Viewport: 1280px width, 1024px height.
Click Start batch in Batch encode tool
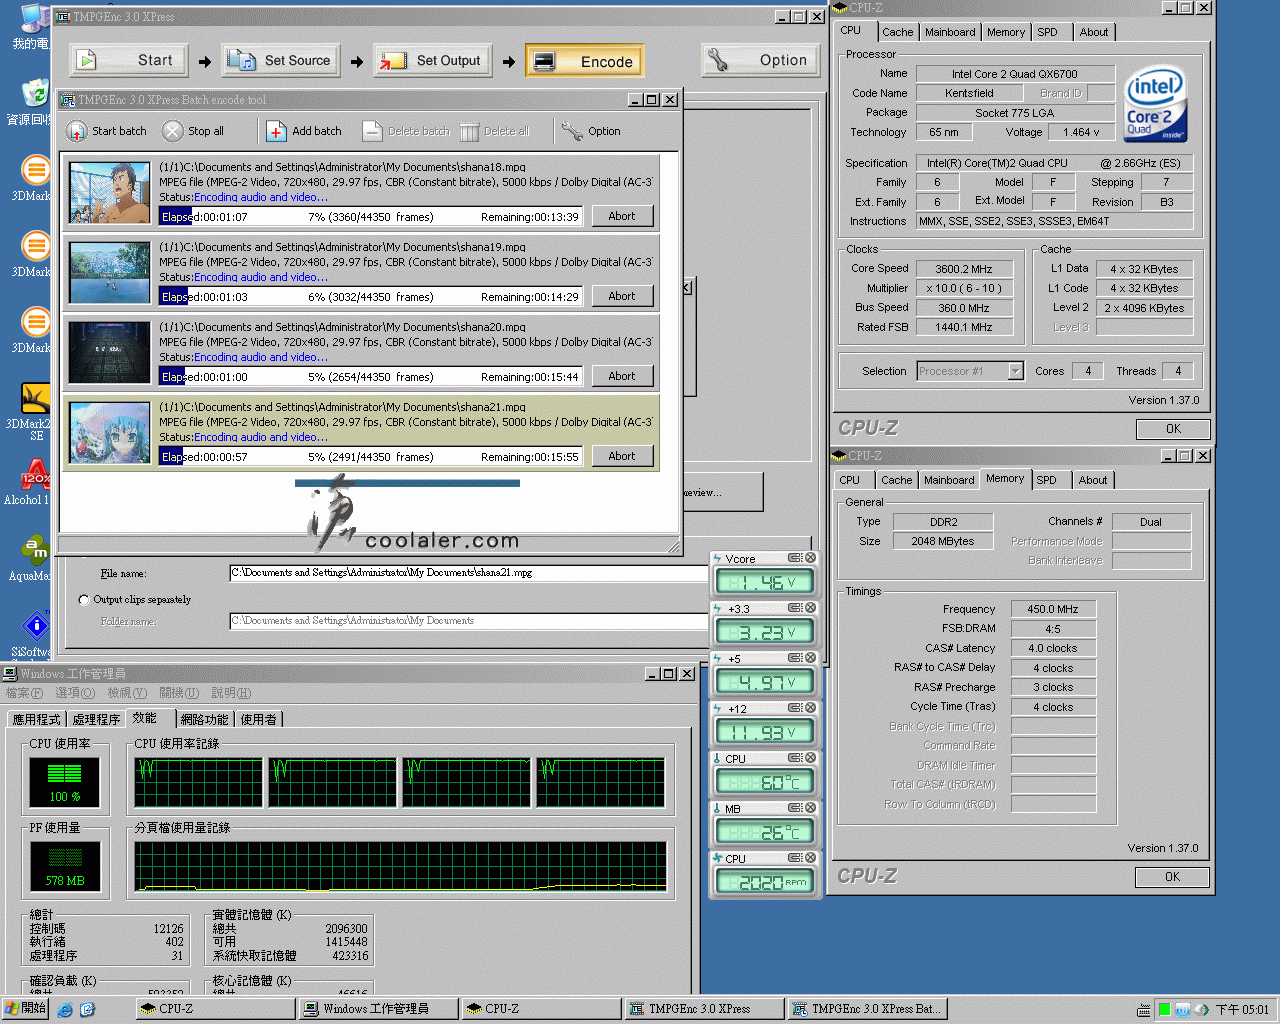pyautogui.click(x=107, y=131)
